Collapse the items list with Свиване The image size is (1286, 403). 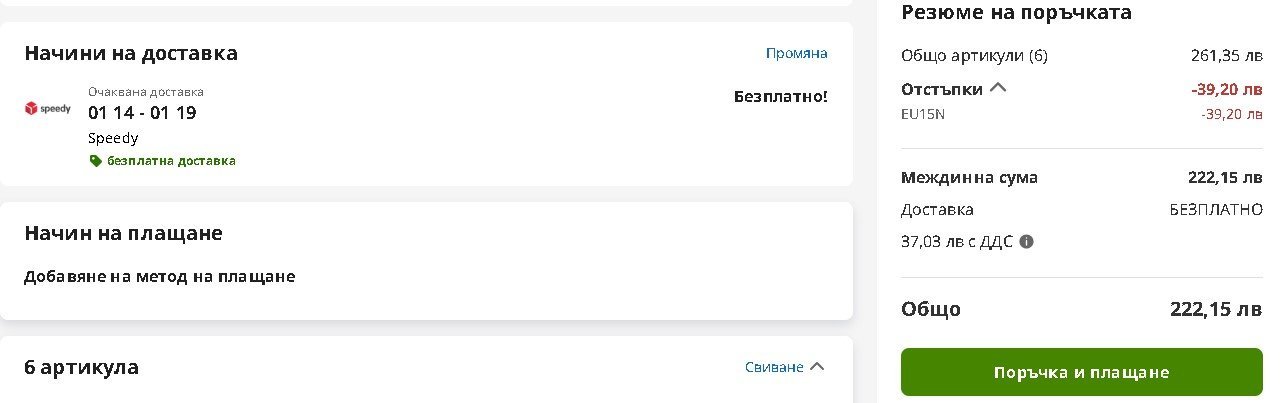[x=785, y=367]
